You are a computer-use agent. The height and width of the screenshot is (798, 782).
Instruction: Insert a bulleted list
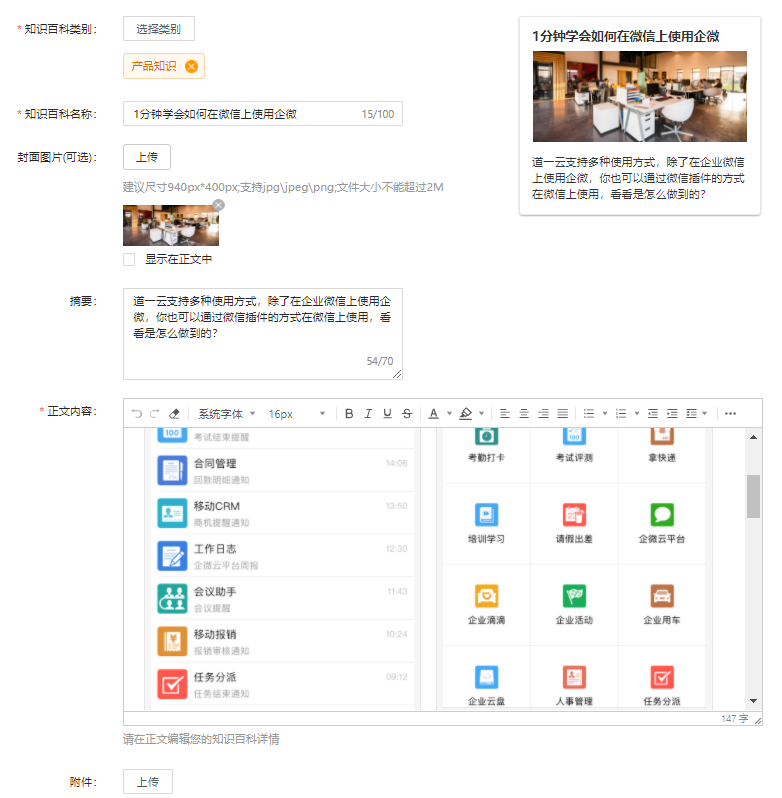589,414
